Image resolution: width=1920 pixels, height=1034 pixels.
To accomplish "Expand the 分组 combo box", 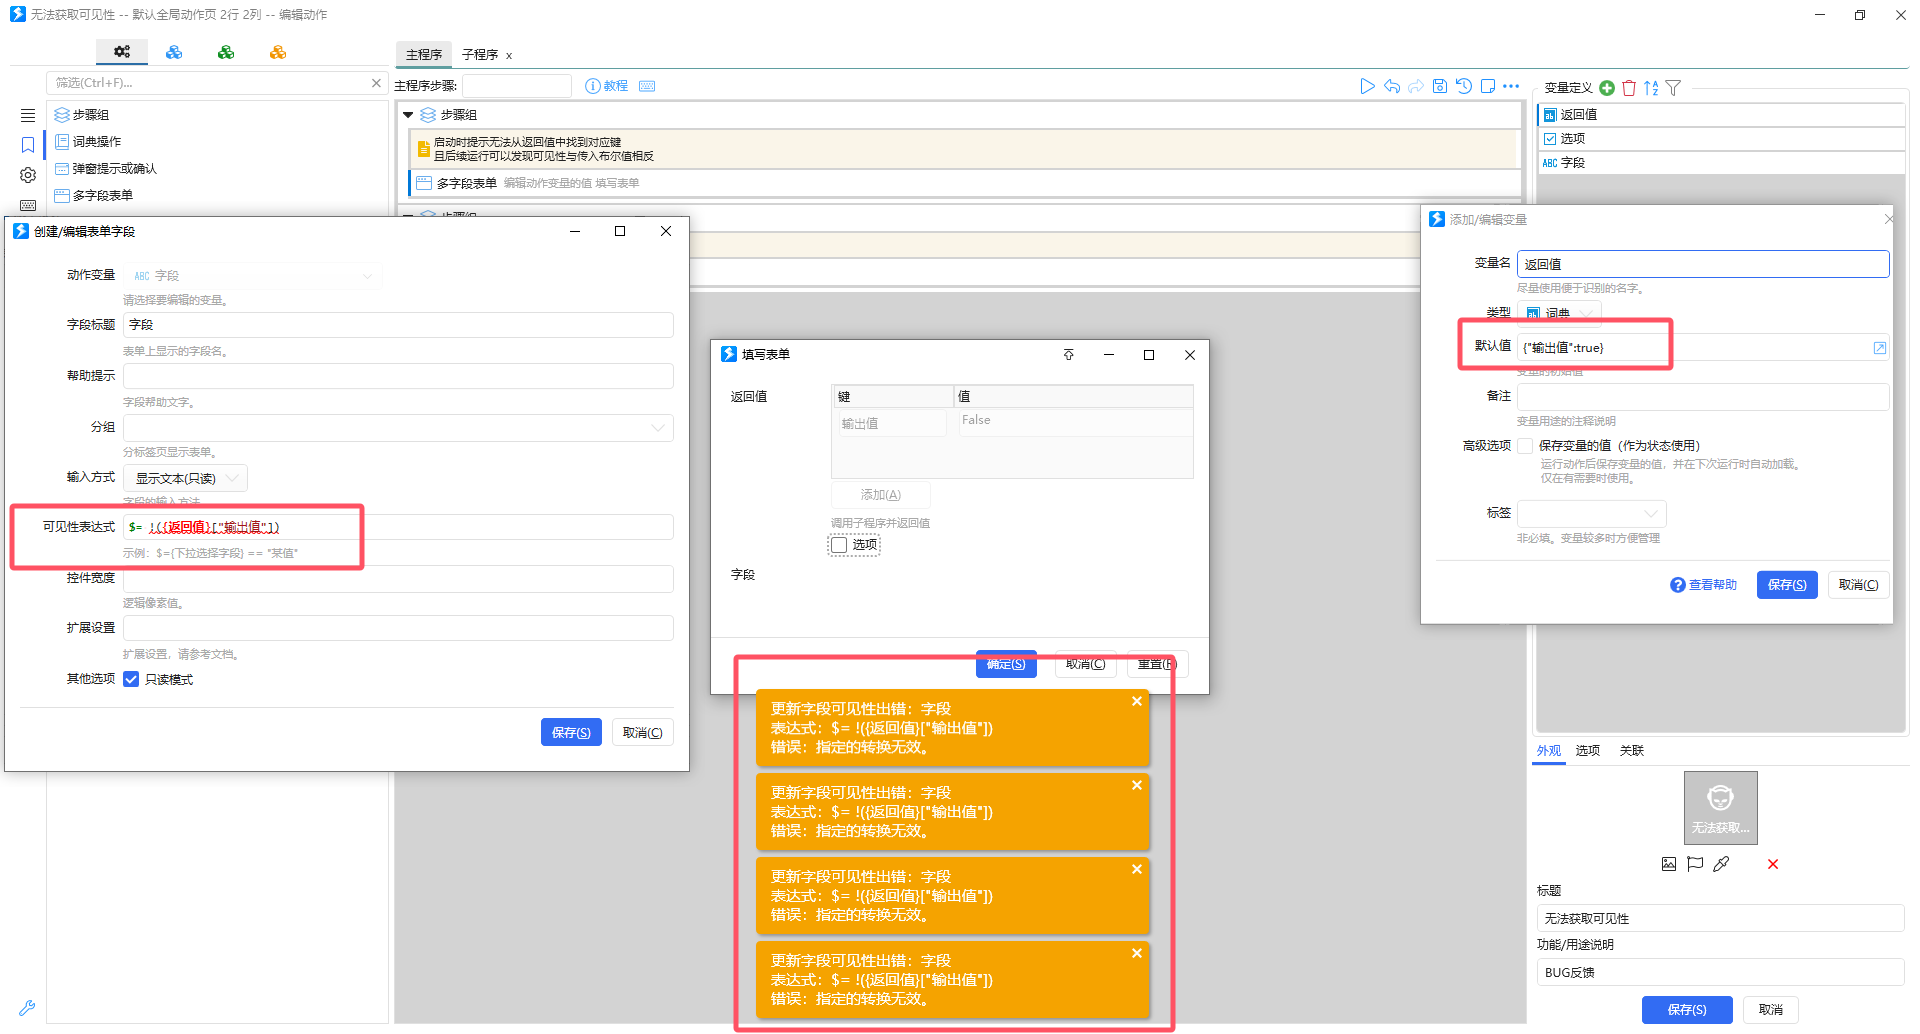I will 657,428.
